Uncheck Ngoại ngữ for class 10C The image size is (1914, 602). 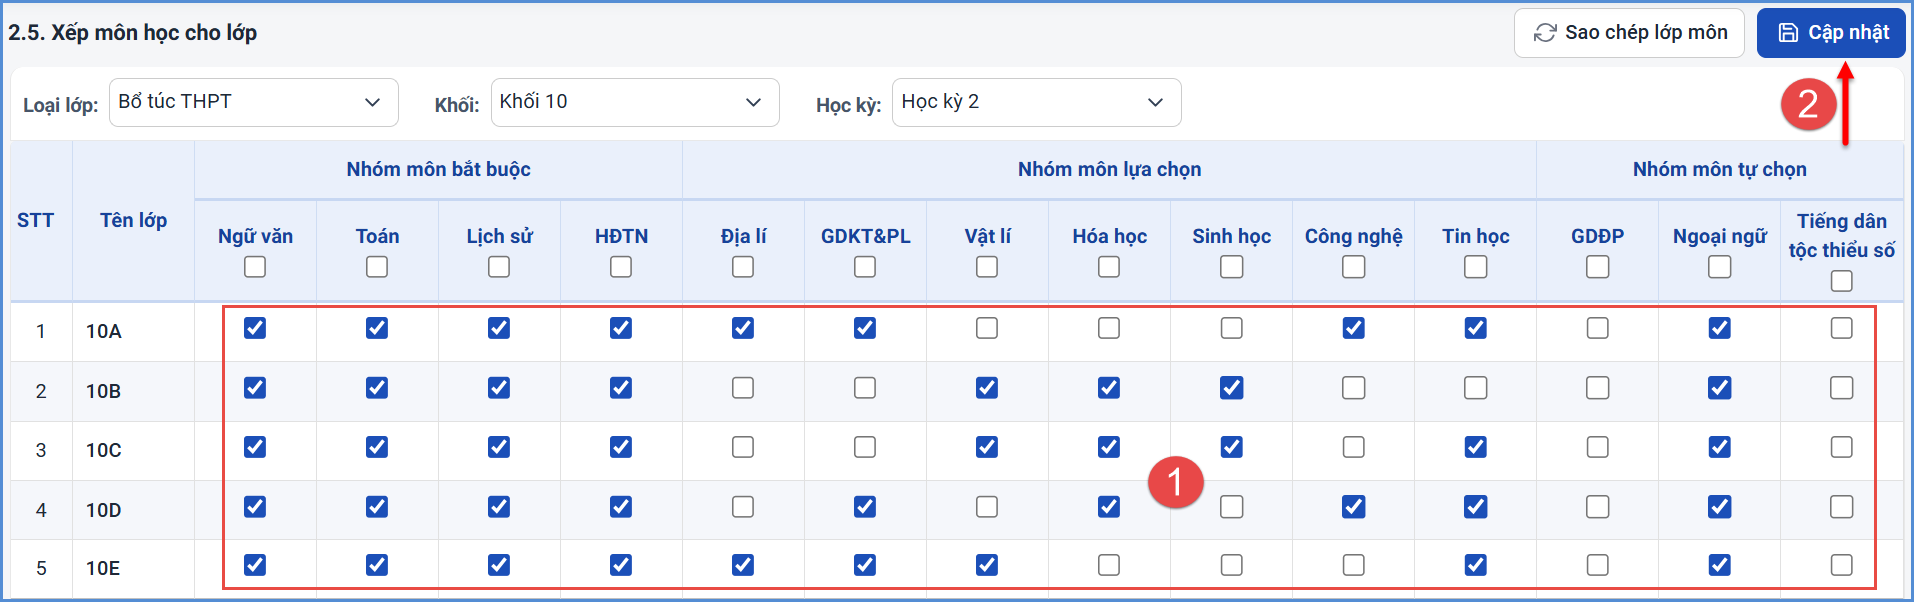click(1720, 447)
